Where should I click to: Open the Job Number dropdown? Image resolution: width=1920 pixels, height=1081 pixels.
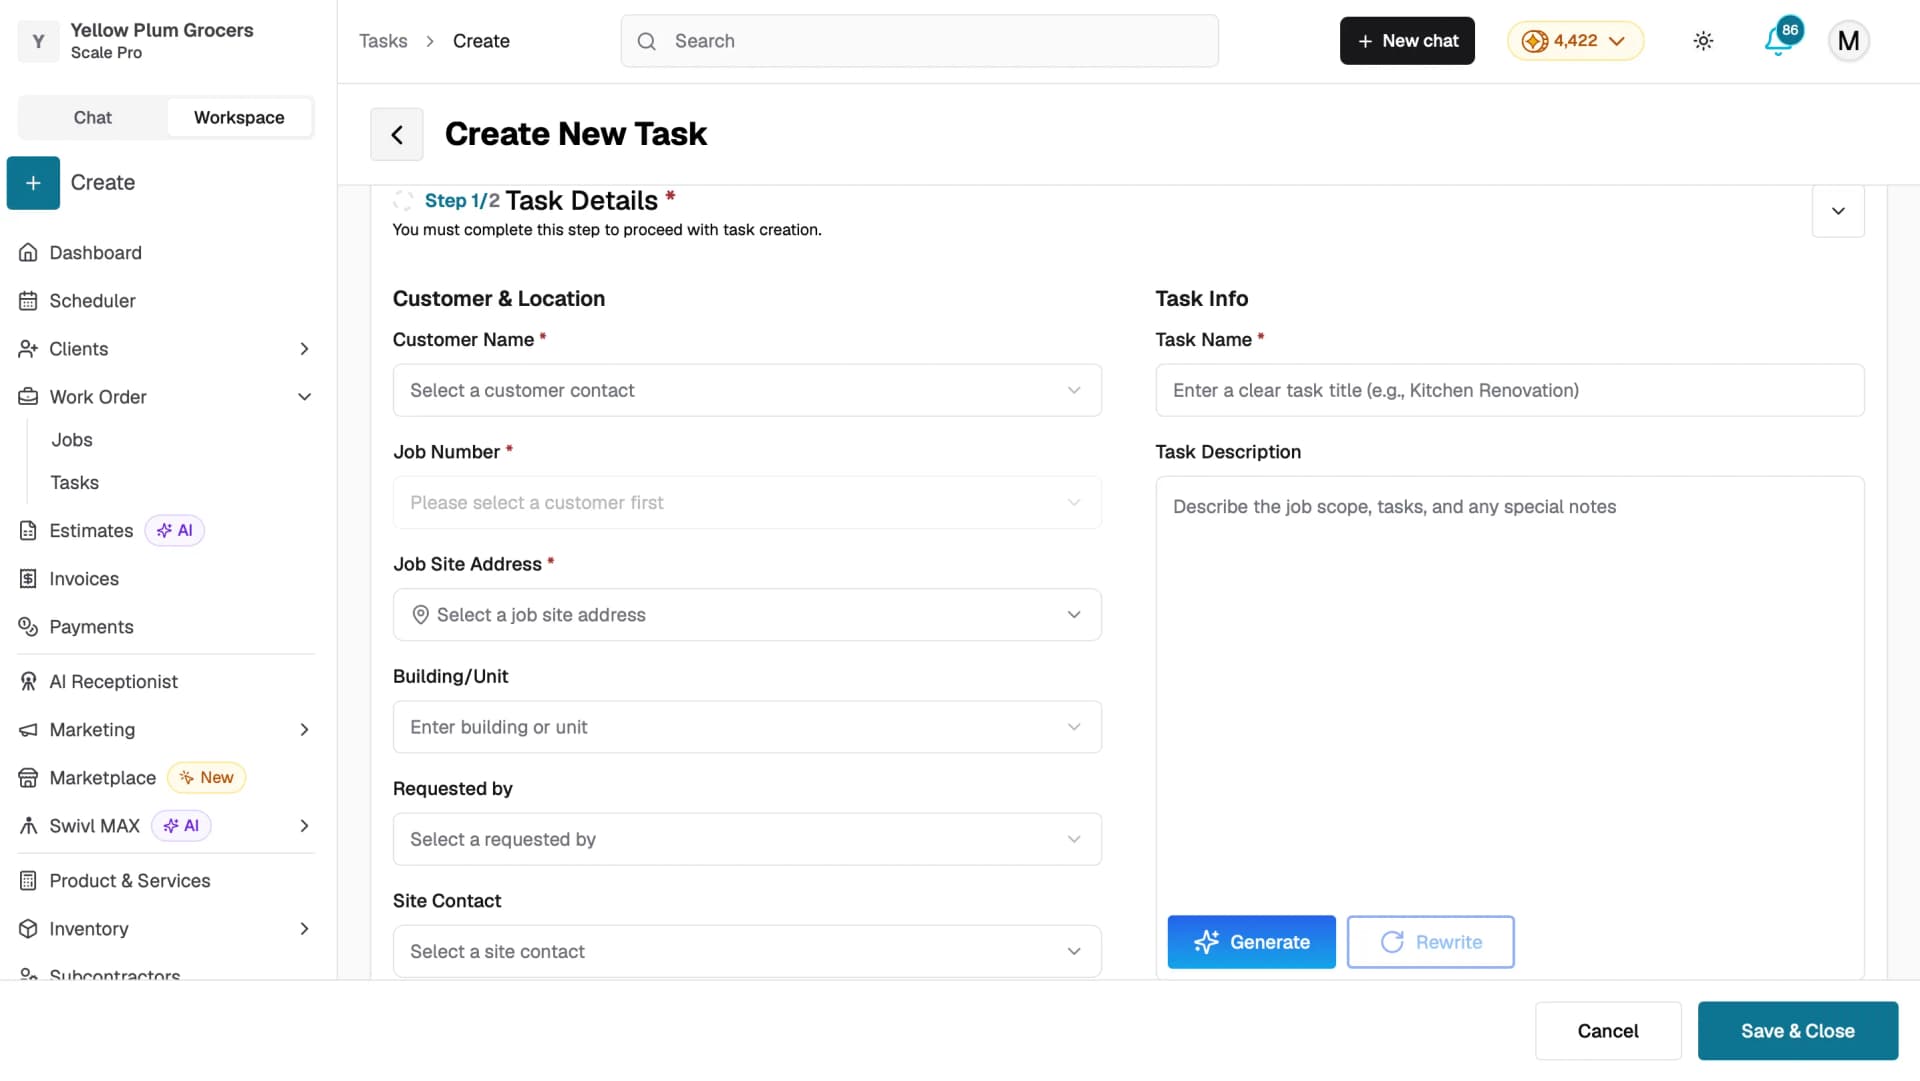coord(747,502)
